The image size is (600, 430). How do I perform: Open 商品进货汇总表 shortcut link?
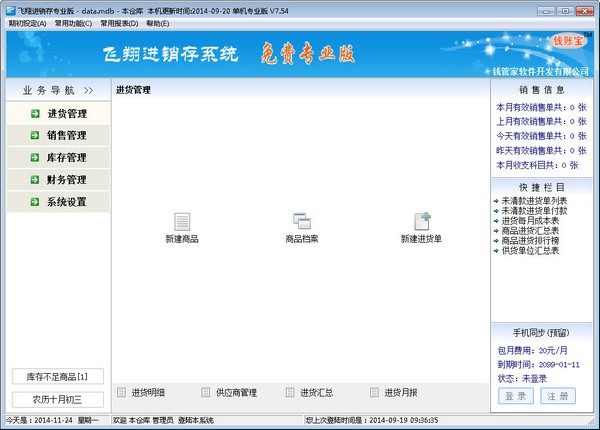click(x=530, y=231)
